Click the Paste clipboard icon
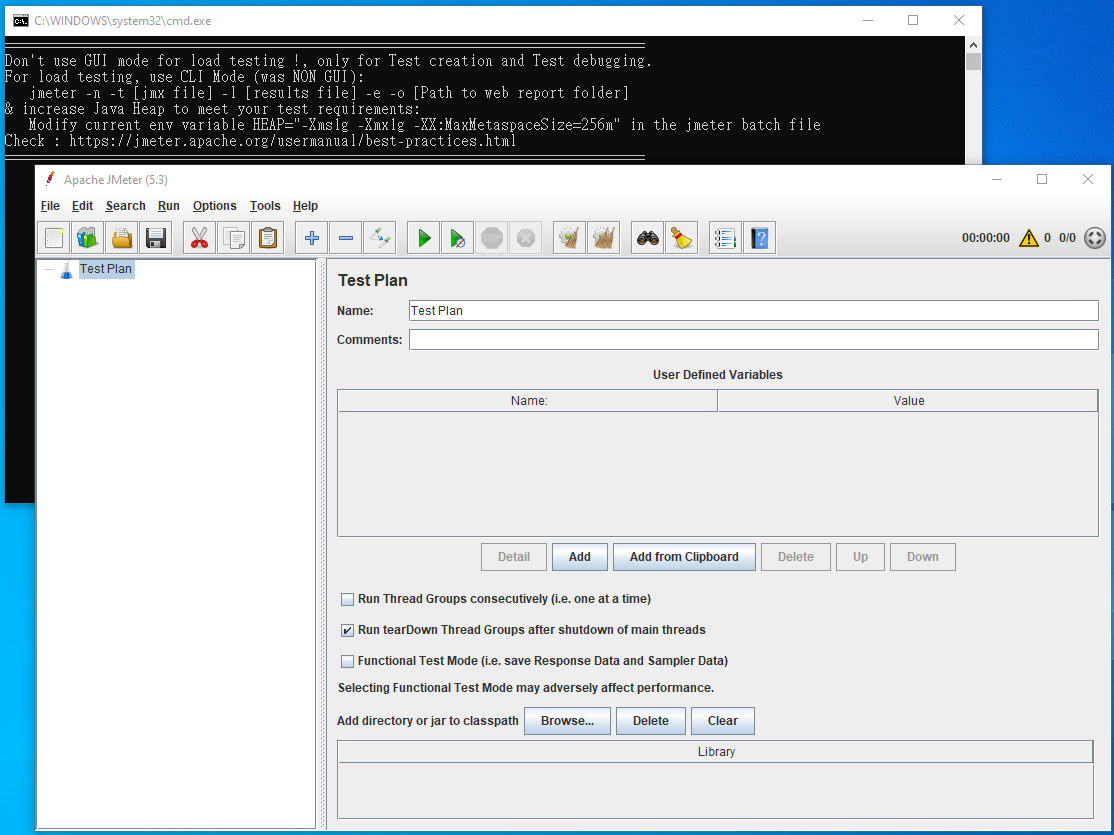Image resolution: width=1114 pixels, height=835 pixels. [x=268, y=238]
